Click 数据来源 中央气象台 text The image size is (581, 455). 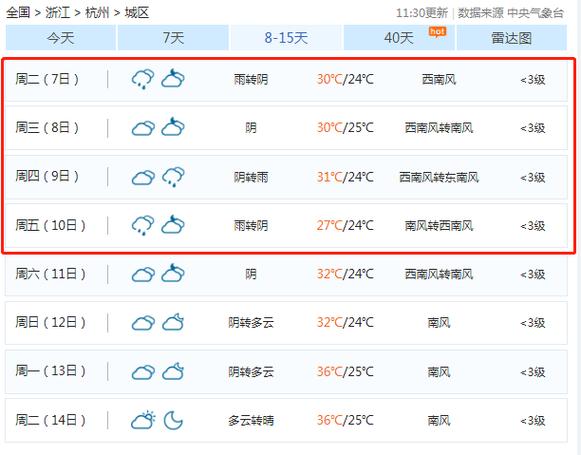click(511, 13)
